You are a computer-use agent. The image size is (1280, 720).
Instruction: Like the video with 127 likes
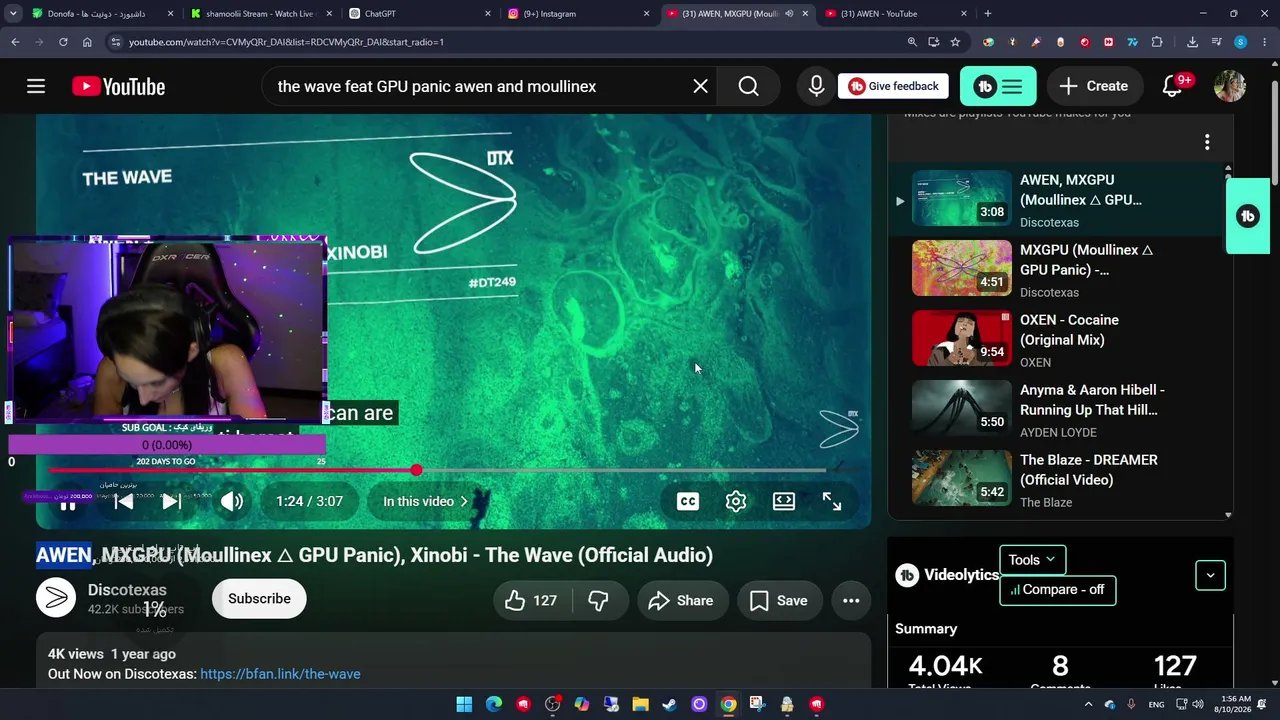(x=532, y=600)
